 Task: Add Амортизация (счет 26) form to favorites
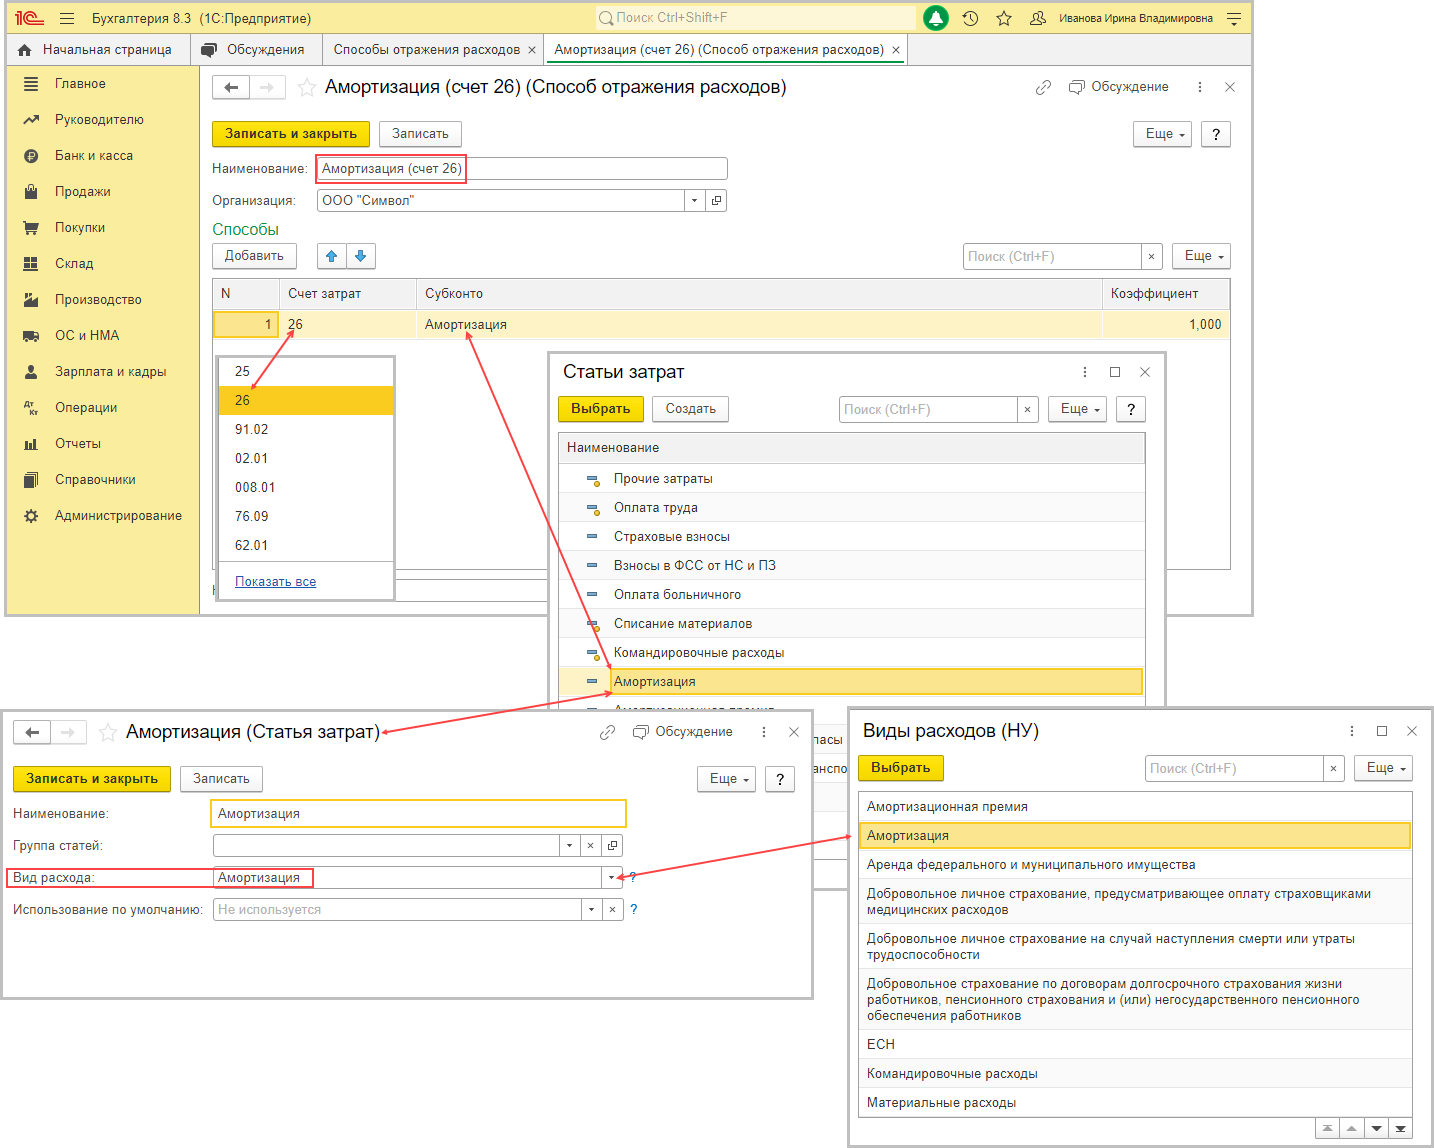(307, 88)
